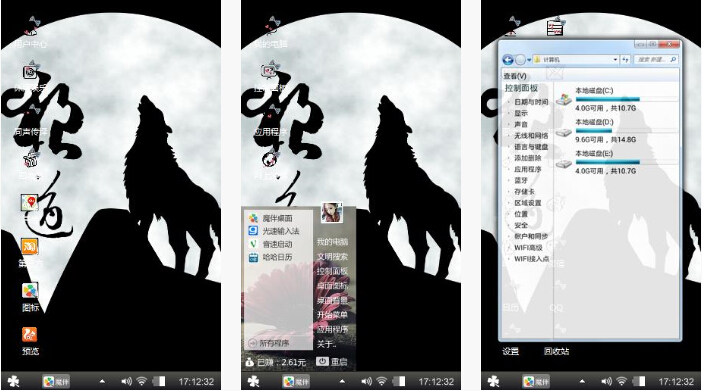Expand tray arrow on left screen taskbar
The image size is (702, 391).
(x=102, y=382)
